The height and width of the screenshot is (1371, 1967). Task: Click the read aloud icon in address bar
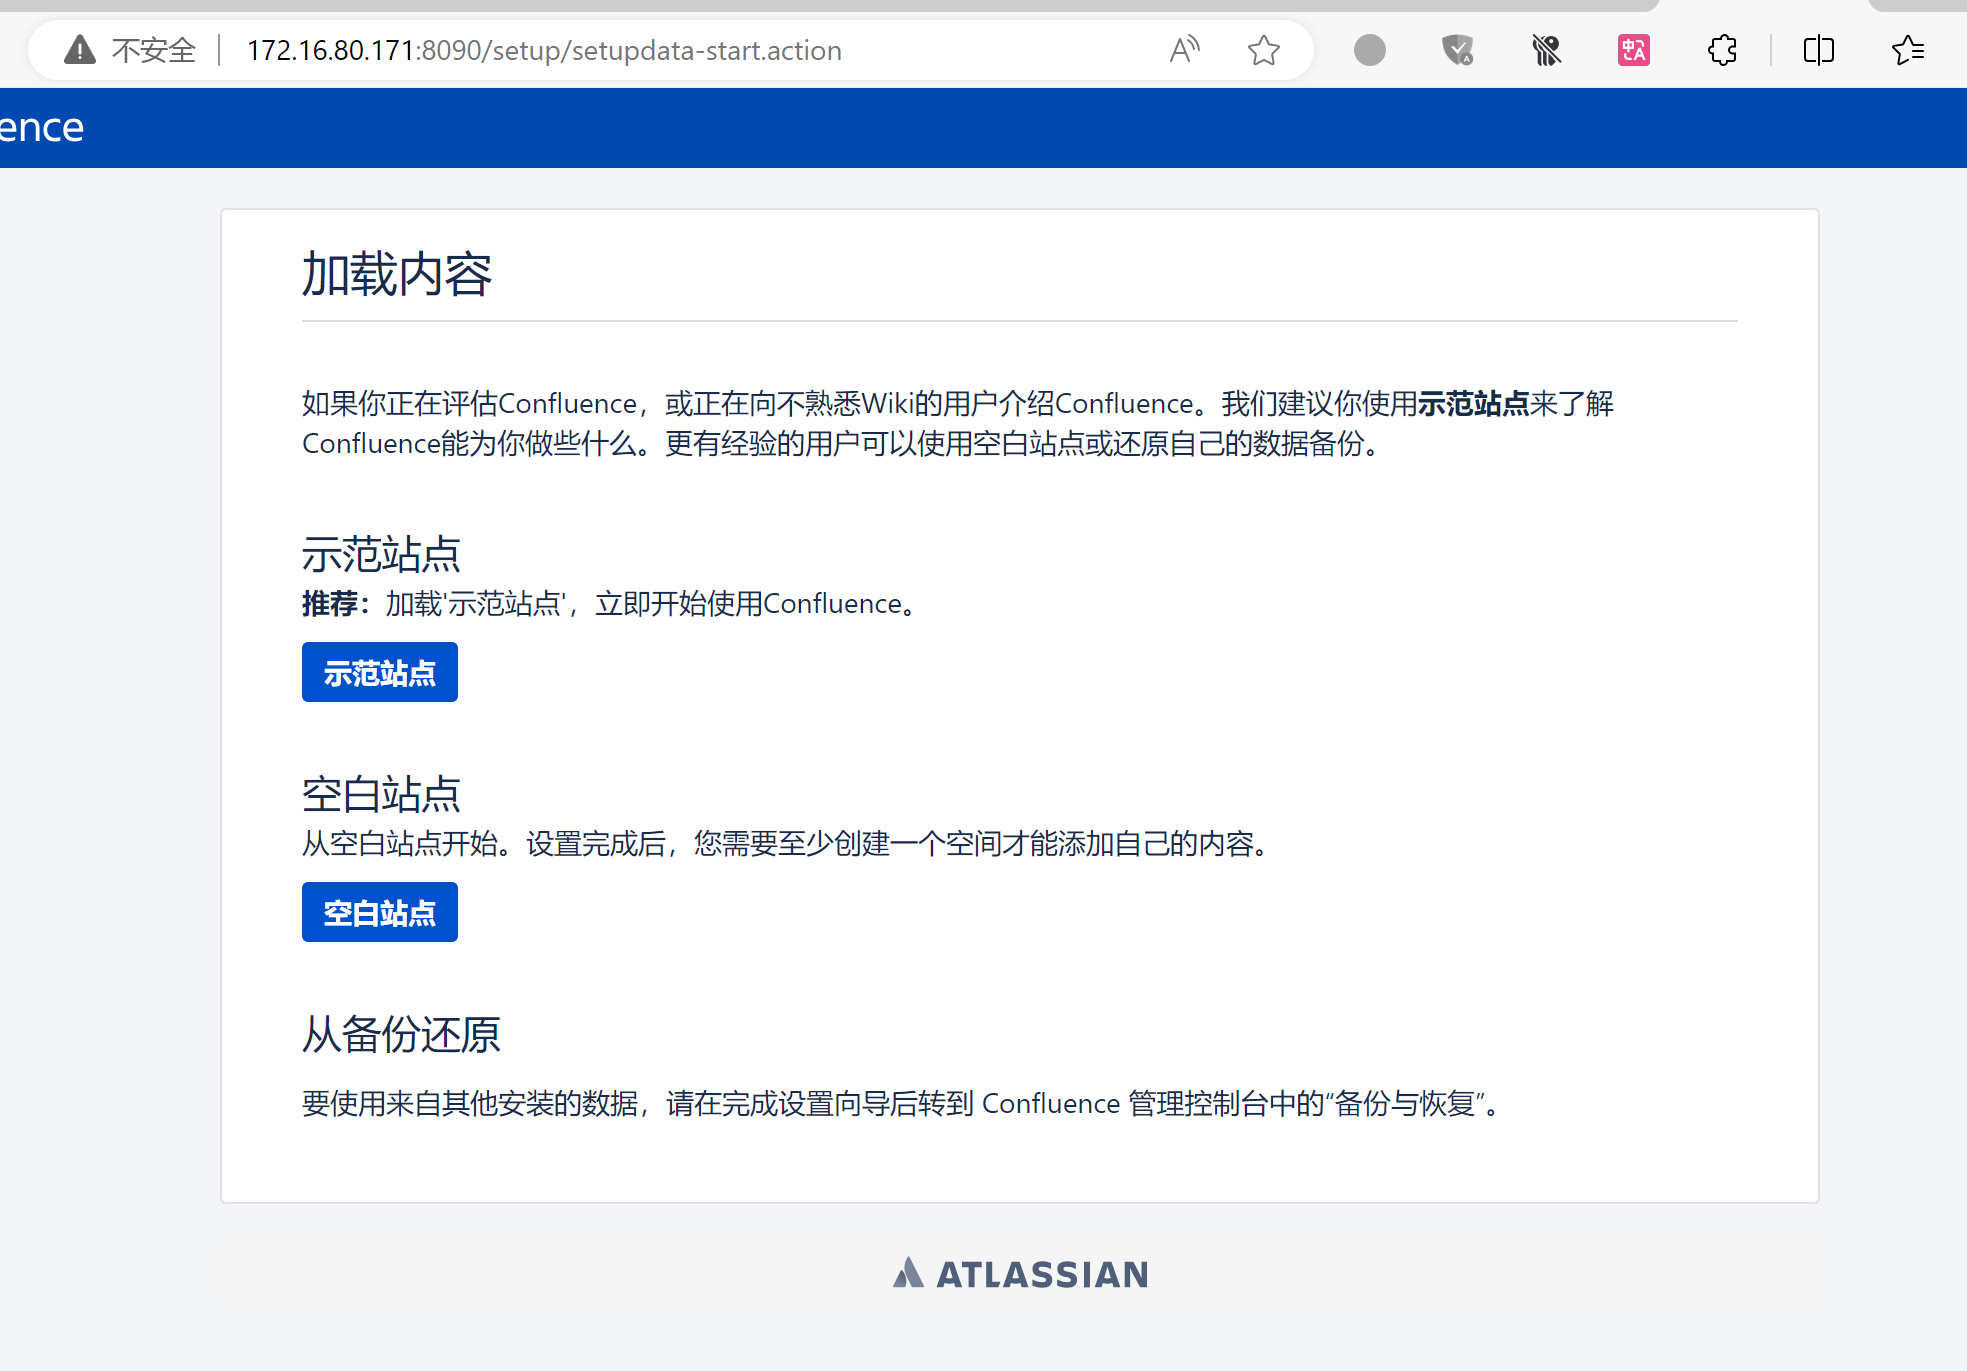click(x=1185, y=50)
